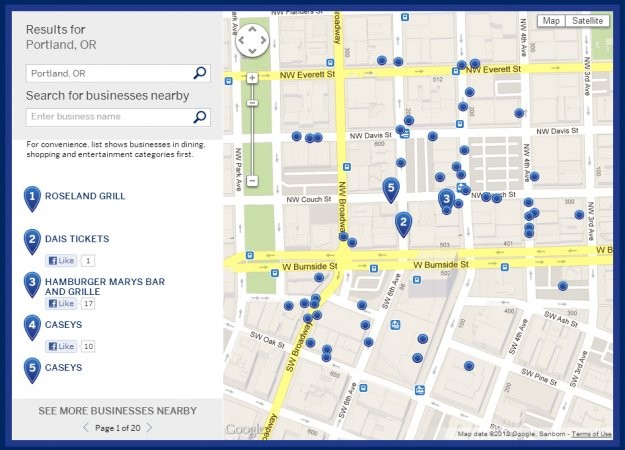Click the zoom slider handle

pyautogui.click(x=252, y=103)
